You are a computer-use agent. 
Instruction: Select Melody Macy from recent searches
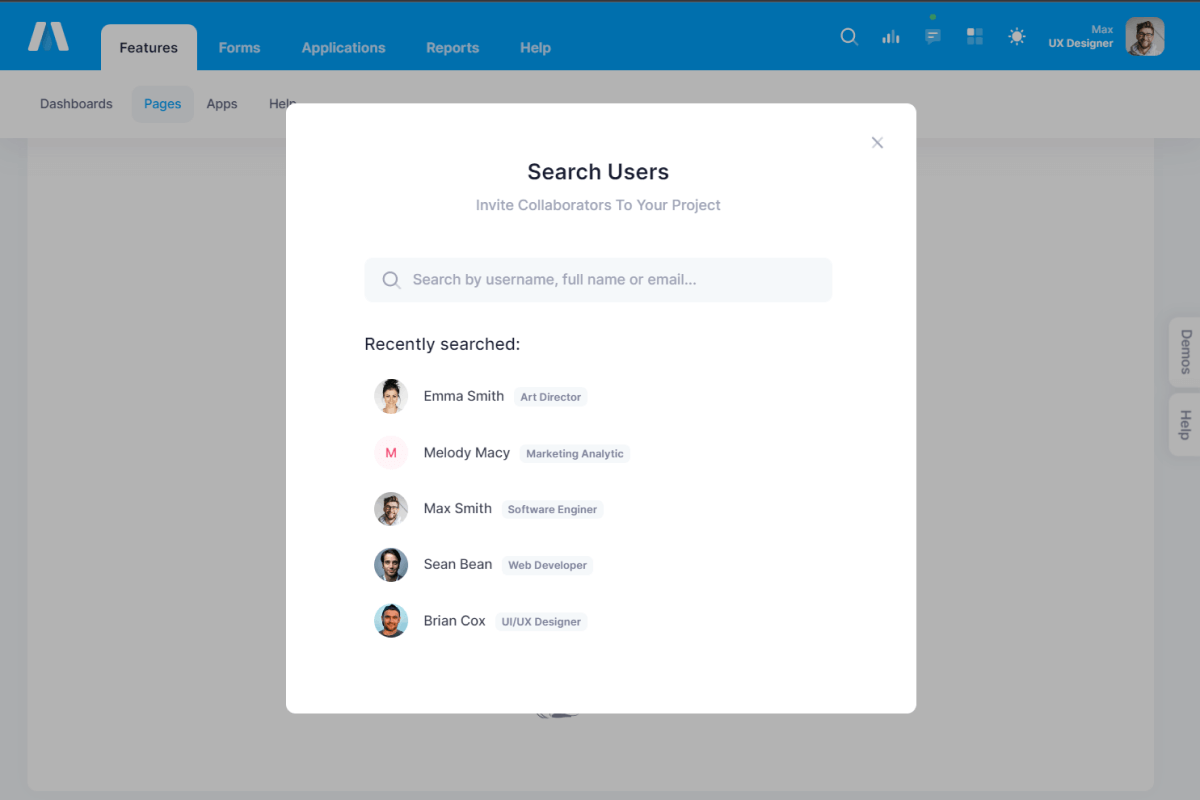467,453
